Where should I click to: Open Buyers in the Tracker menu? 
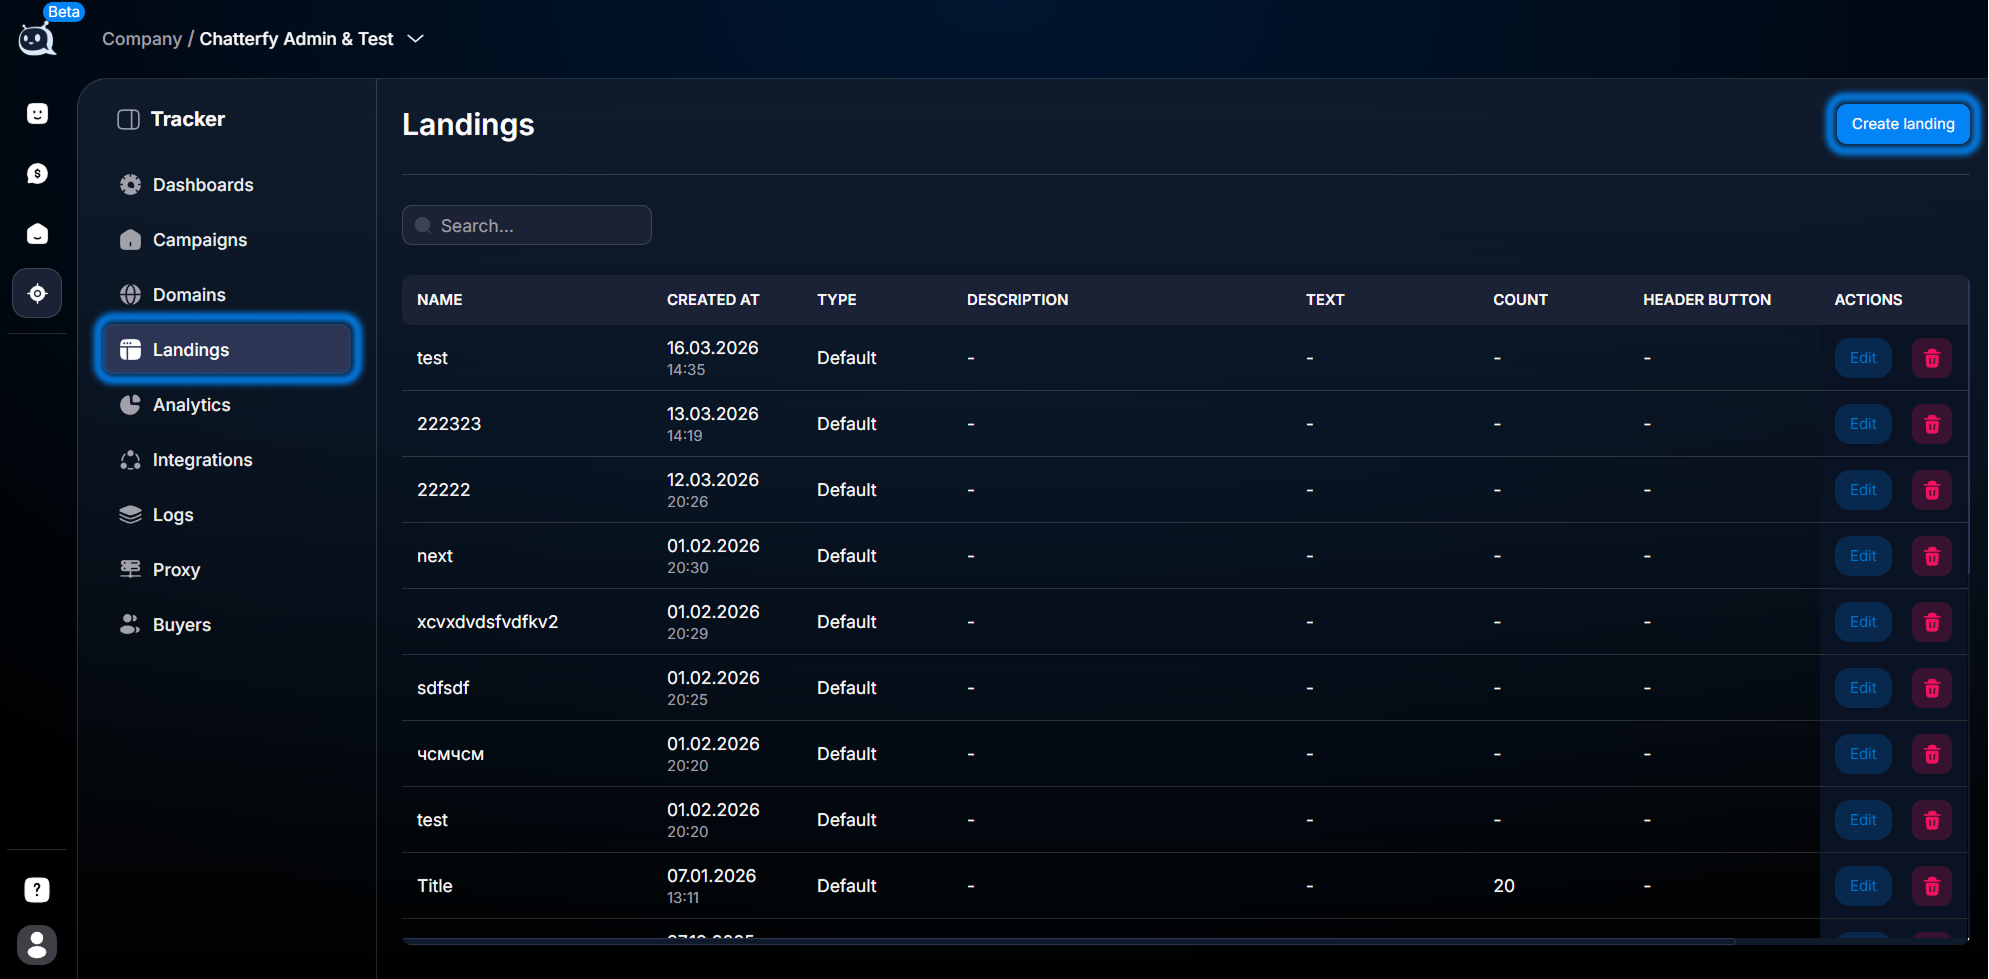click(x=227, y=625)
